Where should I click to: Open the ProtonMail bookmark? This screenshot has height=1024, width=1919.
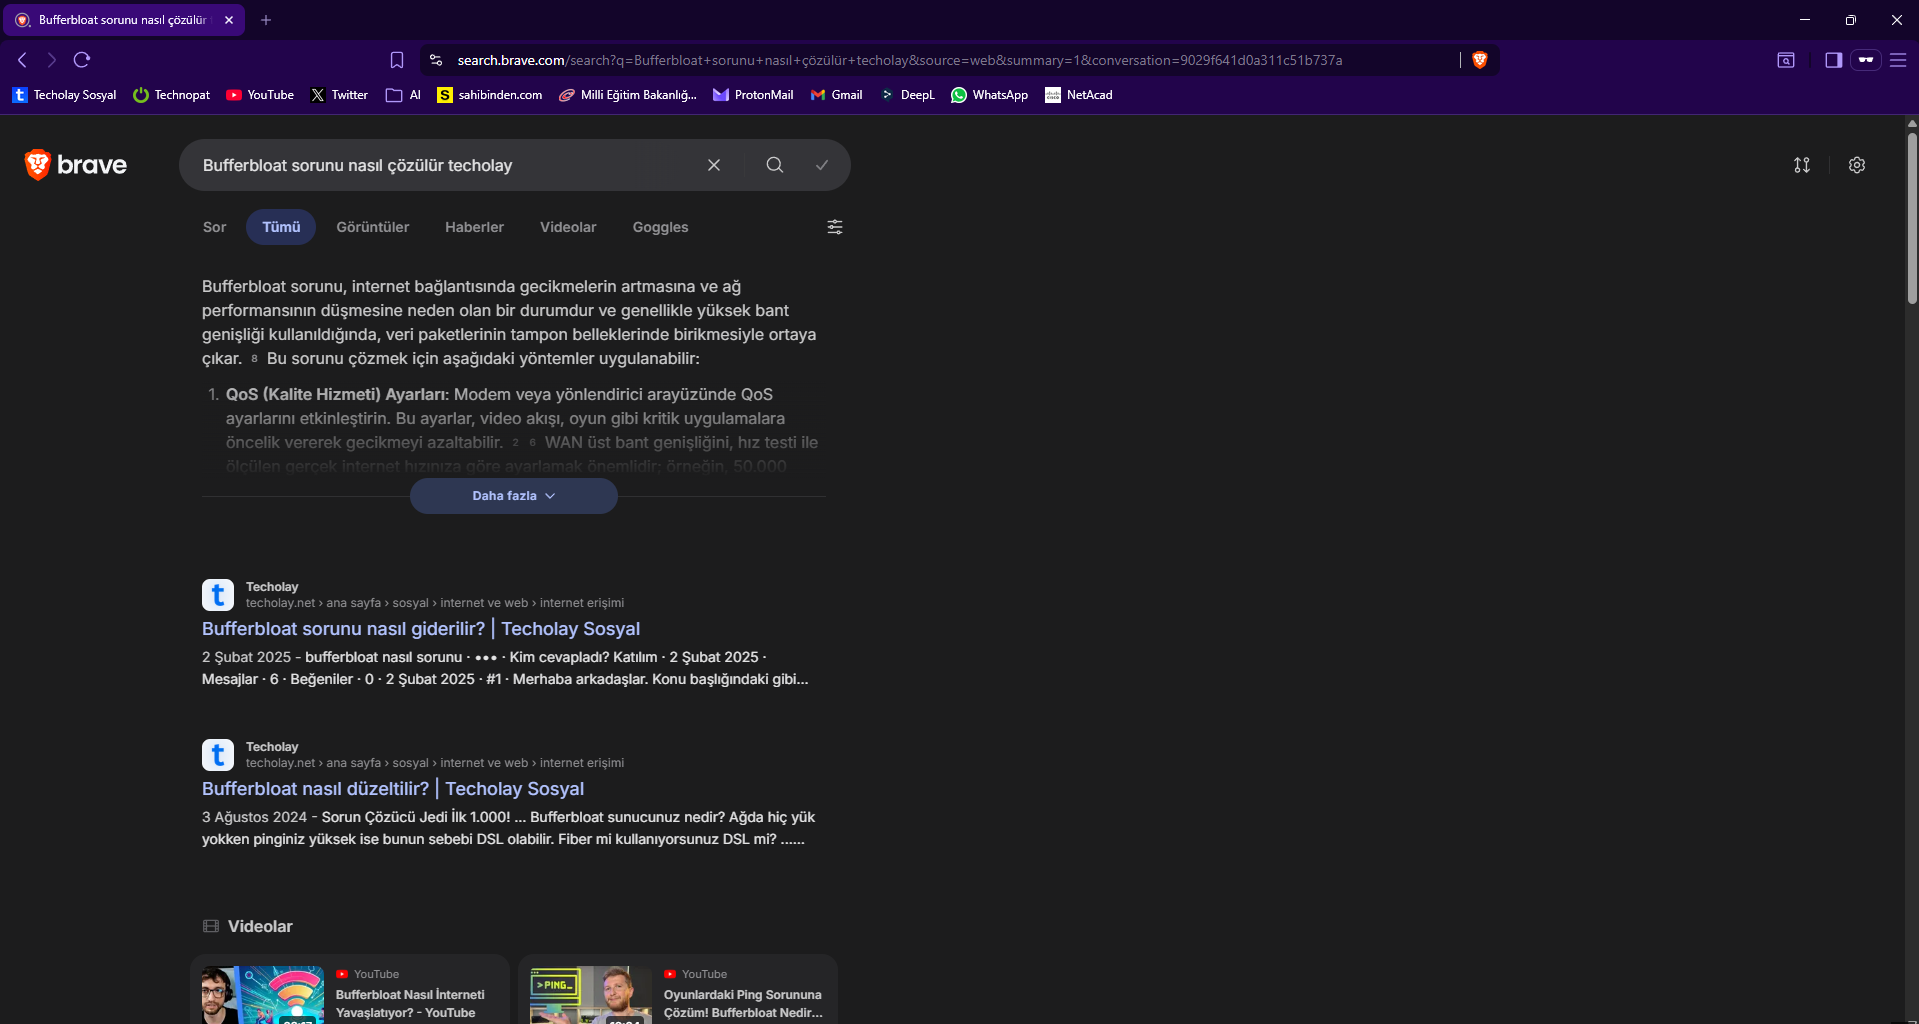pyautogui.click(x=753, y=95)
